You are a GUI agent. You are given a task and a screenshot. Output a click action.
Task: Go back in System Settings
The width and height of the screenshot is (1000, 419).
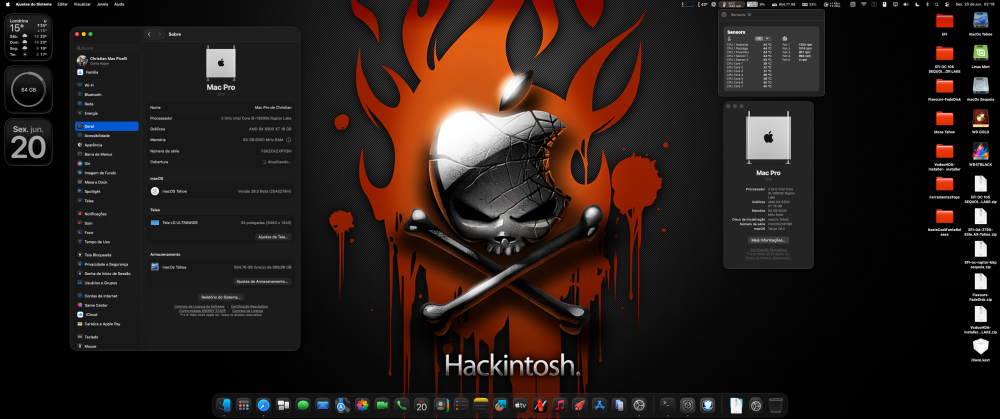[x=149, y=34]
